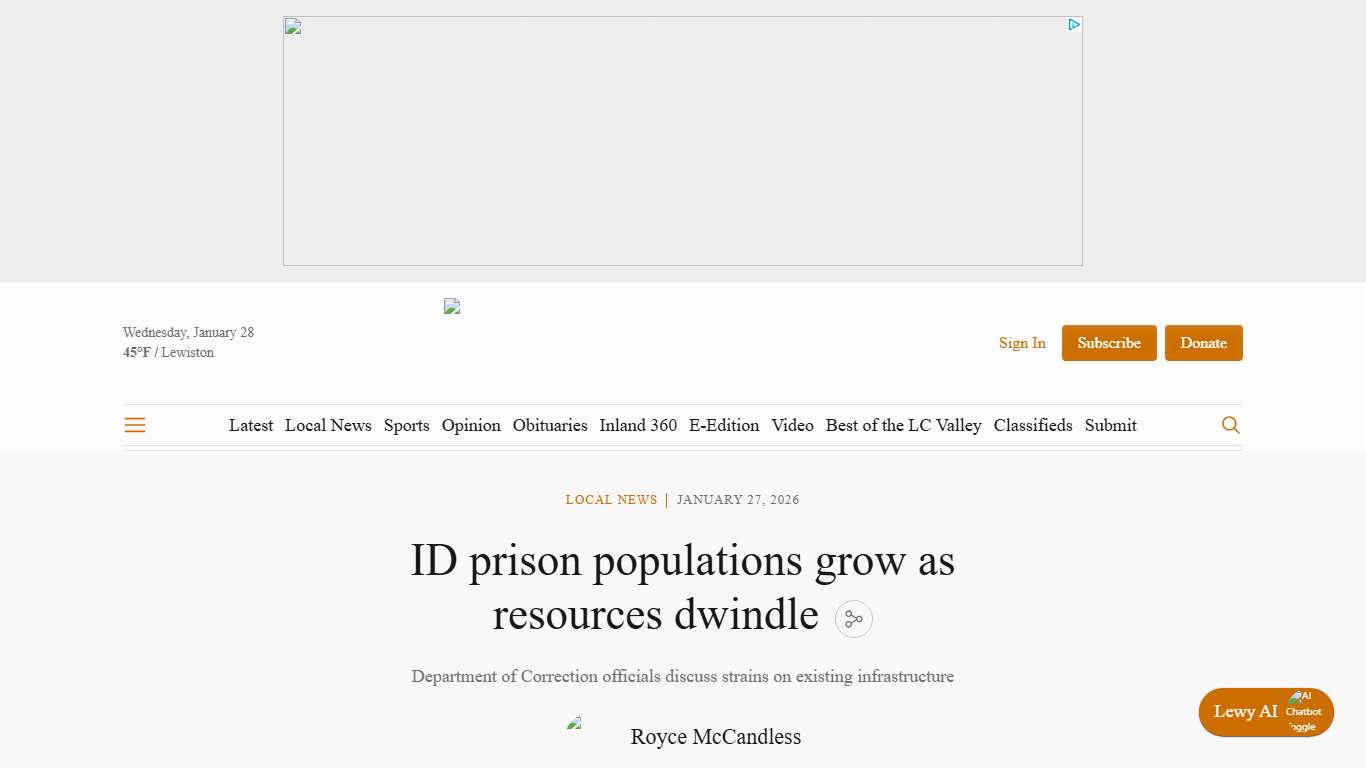Image resolution: width=1366 pixels, height=768 pixels.
Task: Open the site search
Action: (x=1230, y=424)
